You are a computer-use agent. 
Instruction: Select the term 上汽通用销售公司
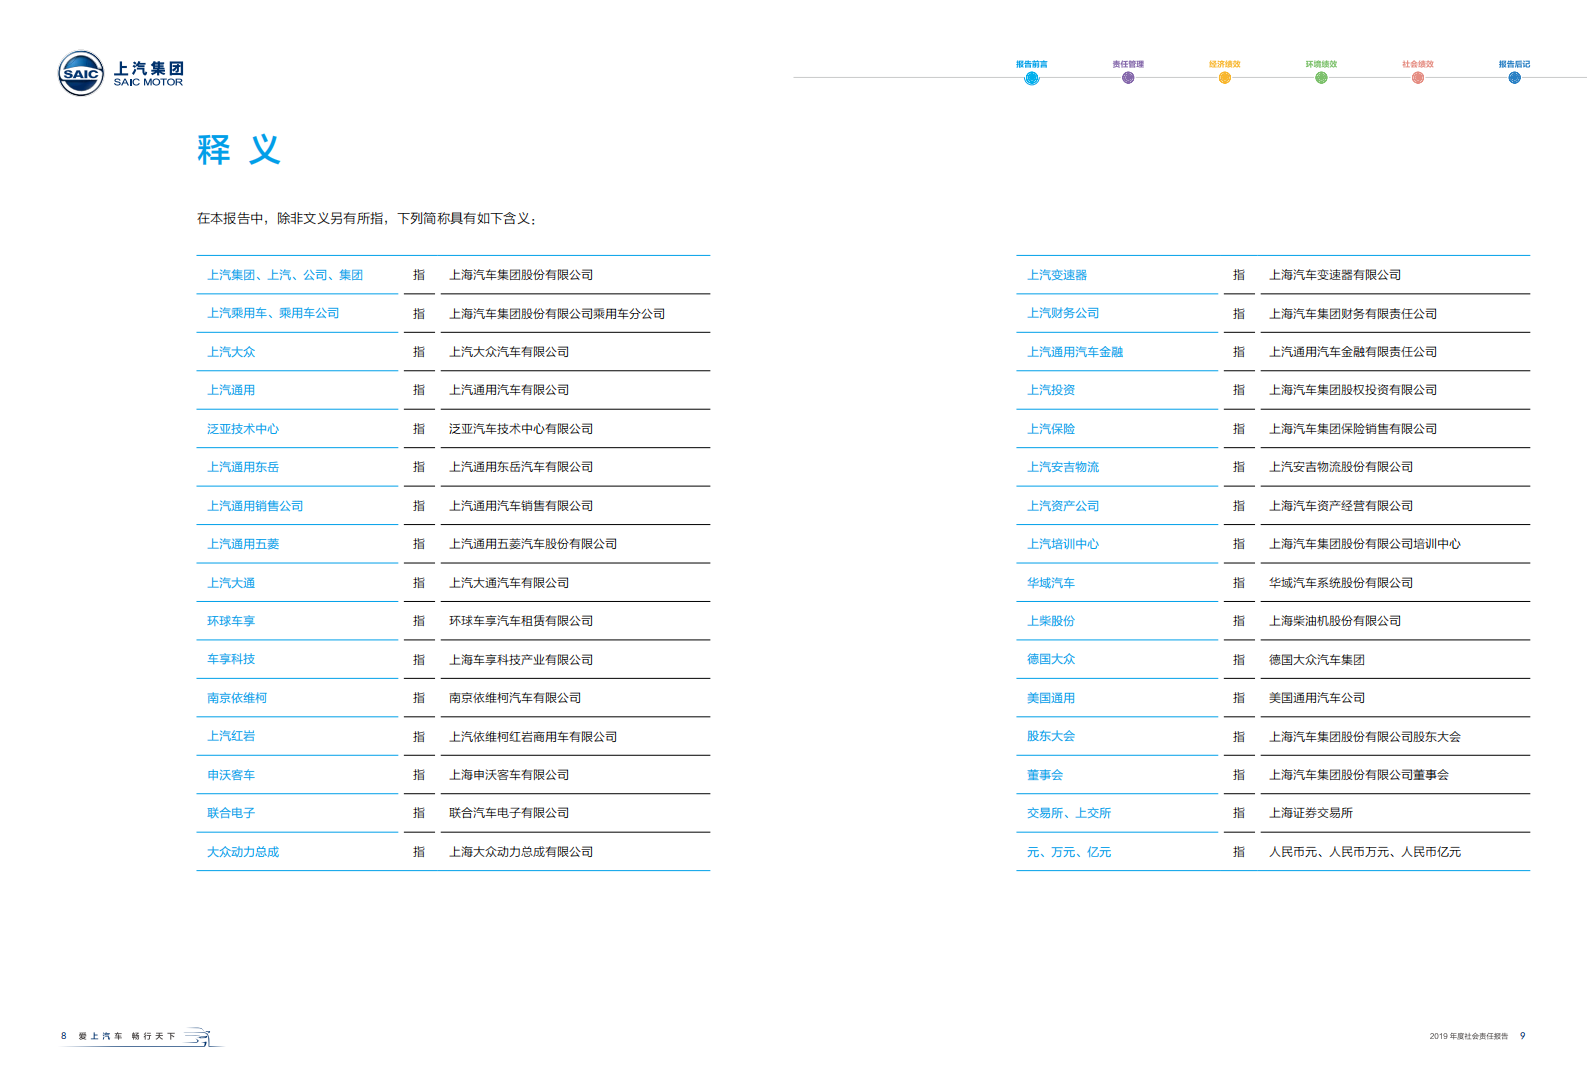[255, 506]
